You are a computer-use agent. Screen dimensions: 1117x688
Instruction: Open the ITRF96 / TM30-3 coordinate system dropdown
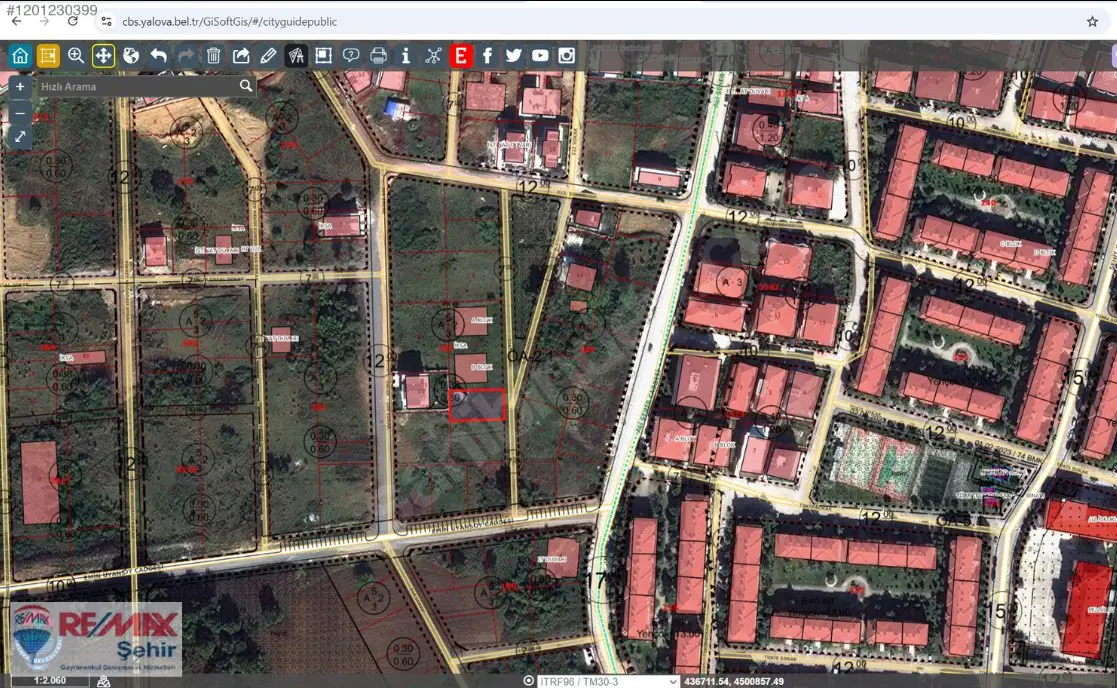click(608, 682)
